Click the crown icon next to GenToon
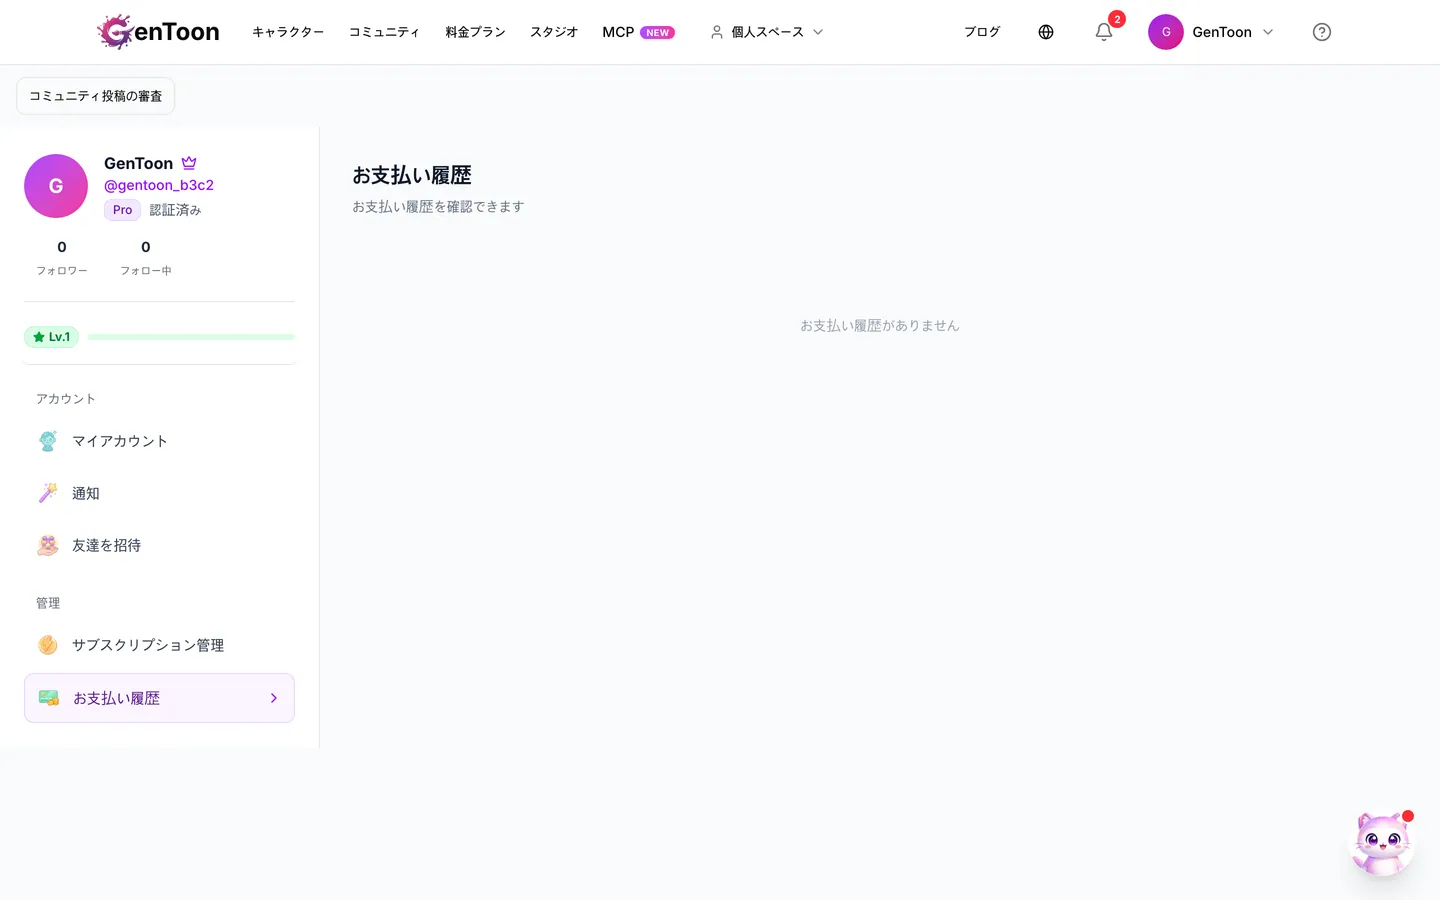Screen dimensions: 1440x900 189,163
